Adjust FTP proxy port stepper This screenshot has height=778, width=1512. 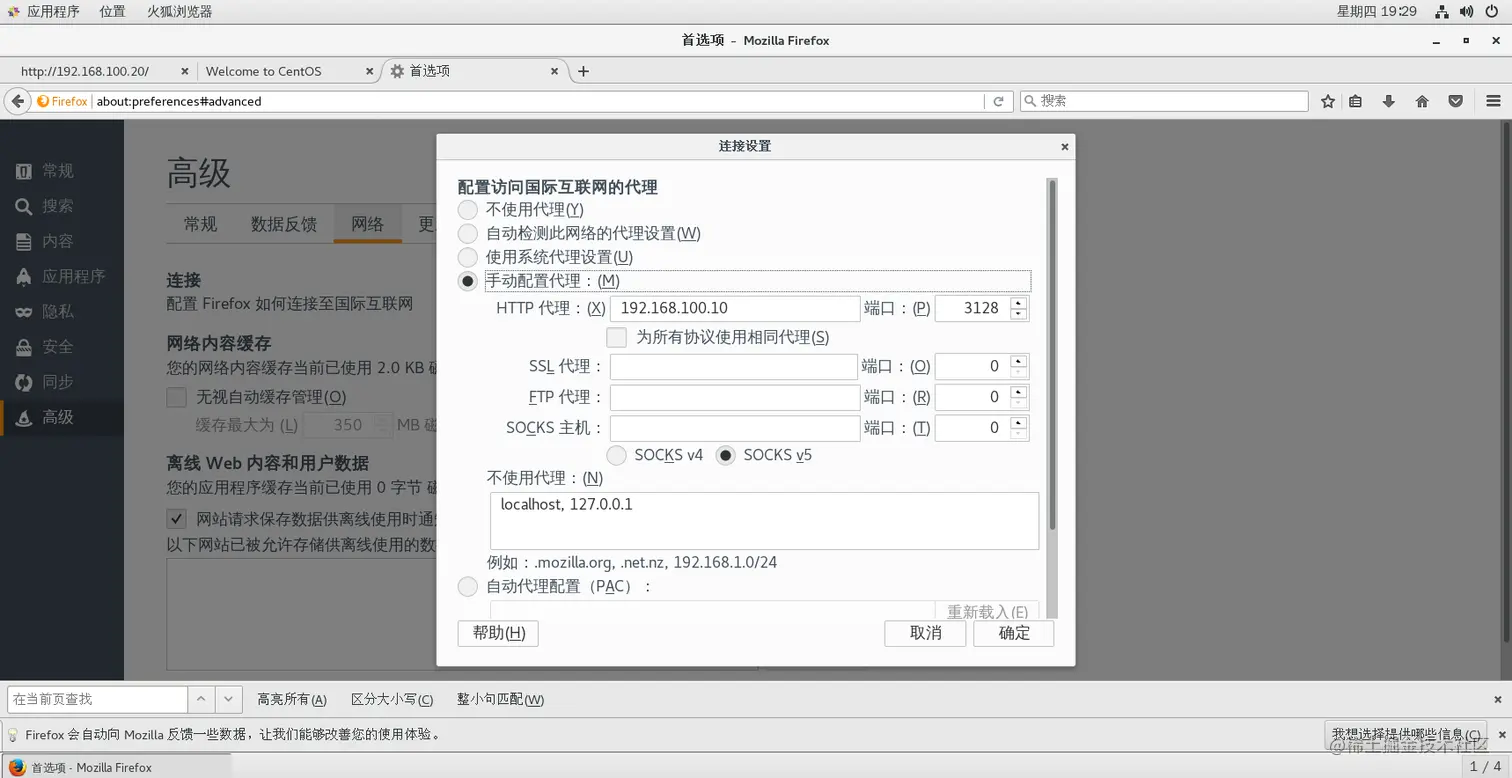(x=1018, y=397)
